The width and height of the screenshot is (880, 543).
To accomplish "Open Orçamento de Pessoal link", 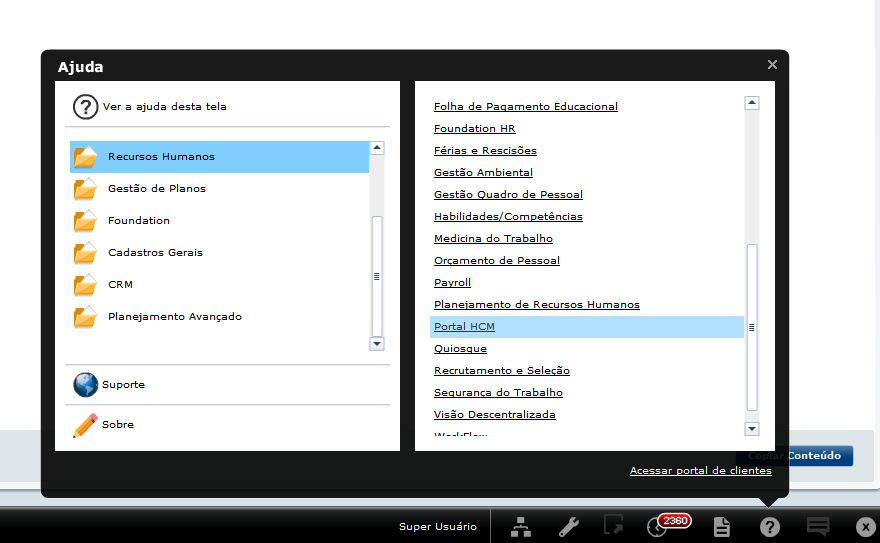I will 497,260.
